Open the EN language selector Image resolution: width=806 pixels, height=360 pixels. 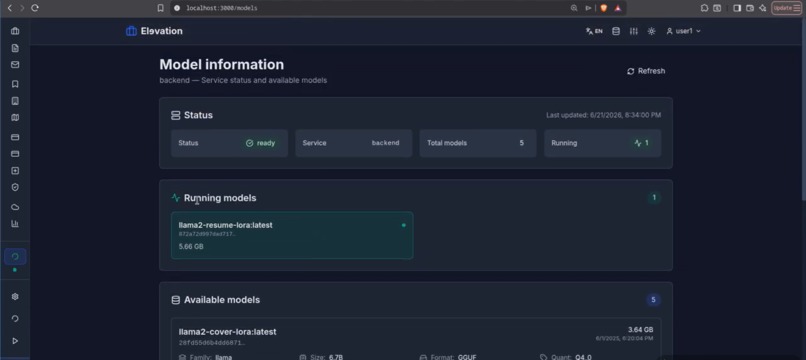click(x=594, y=31)
